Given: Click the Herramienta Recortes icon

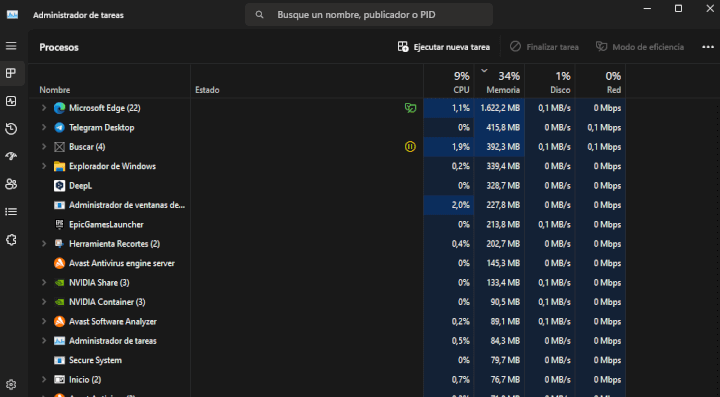Looking at the screenshot, I should point(59,244).
